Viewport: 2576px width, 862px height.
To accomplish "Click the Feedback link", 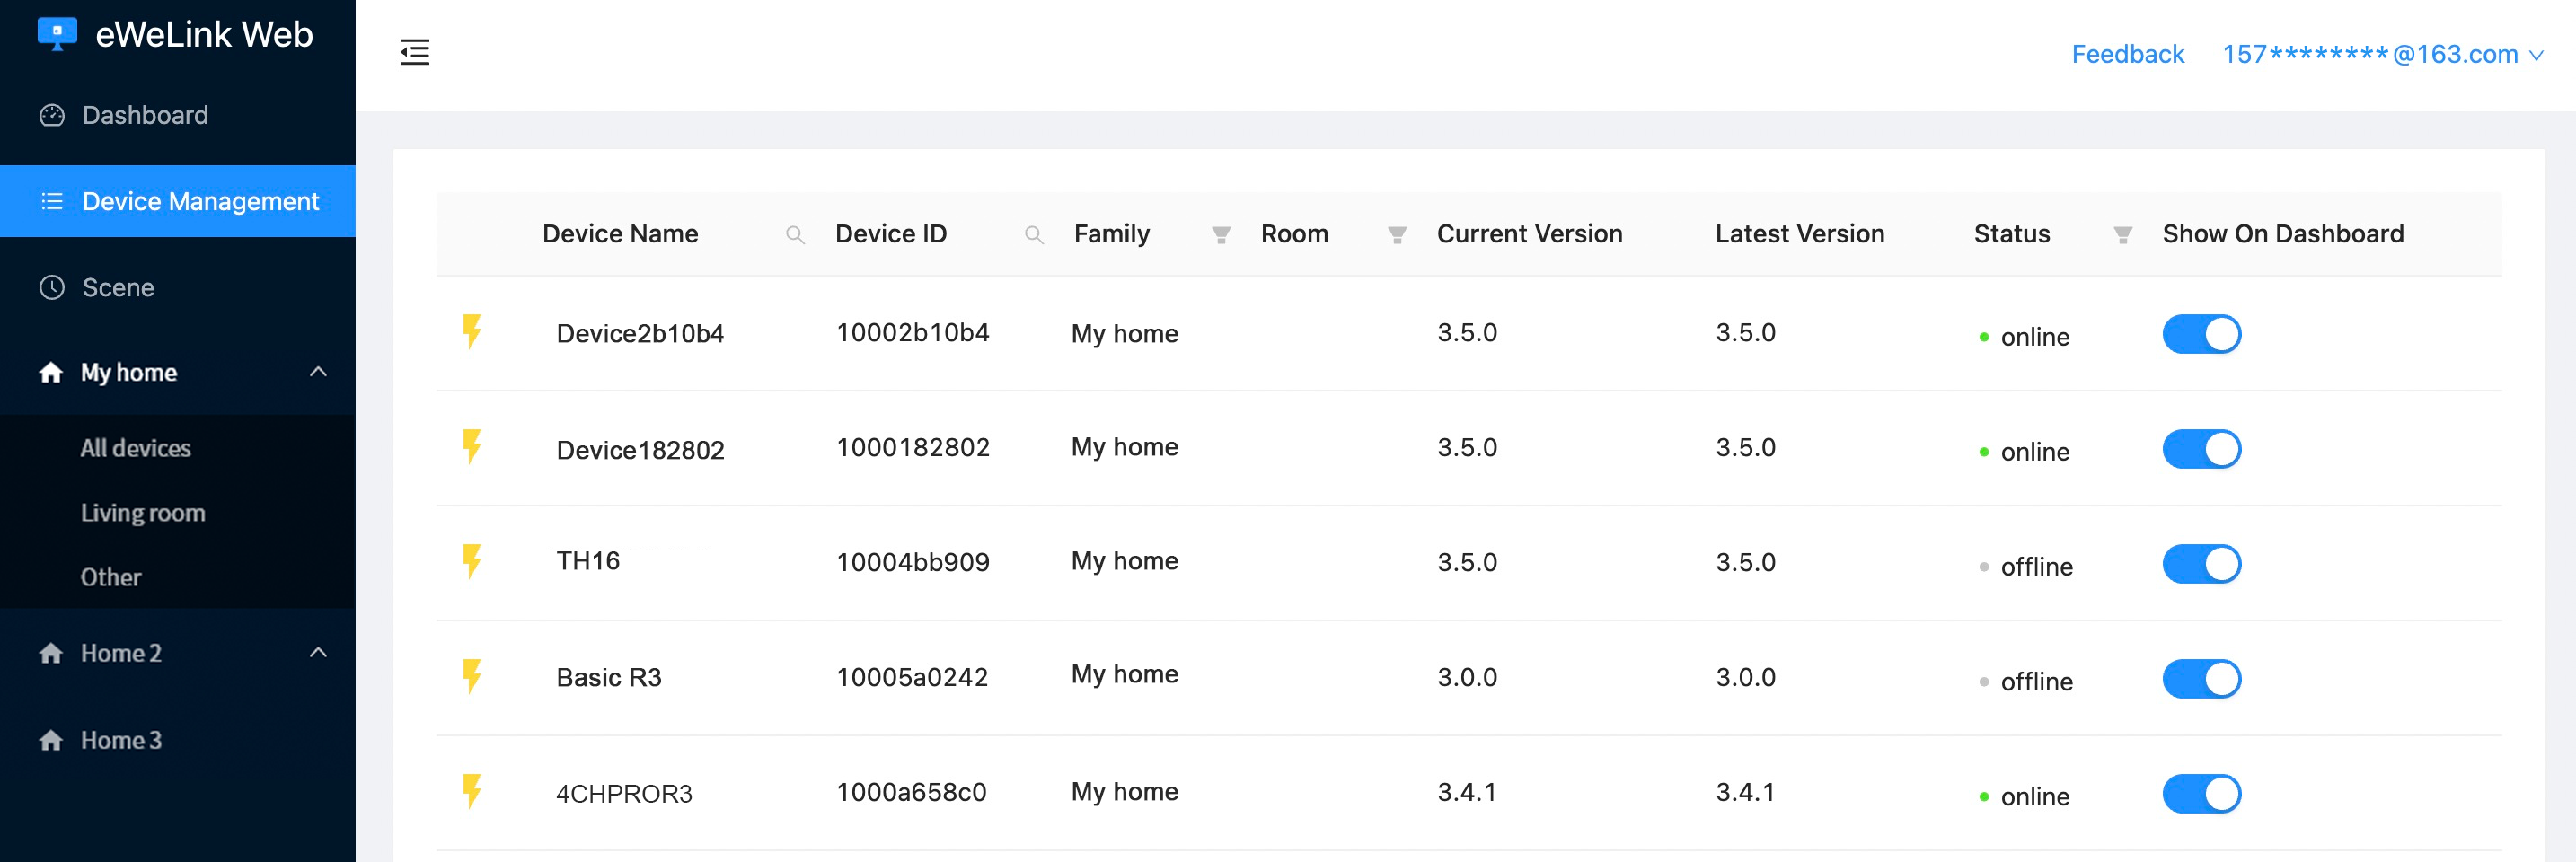I will 2127,54.
